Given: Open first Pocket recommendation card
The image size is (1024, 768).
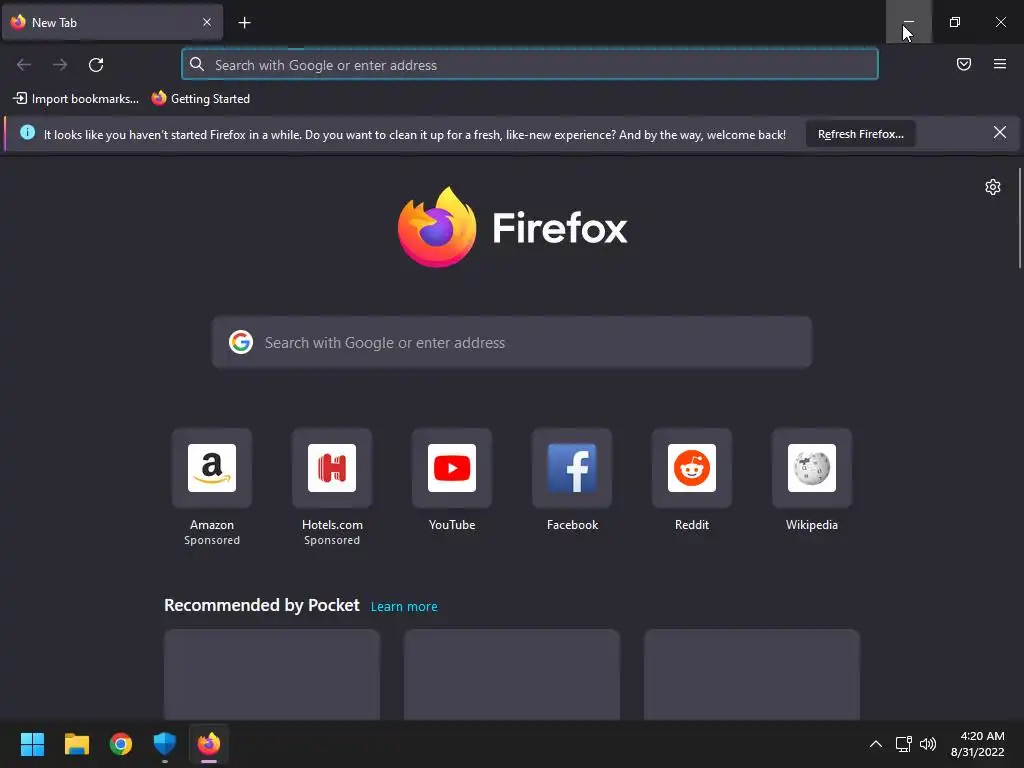Looking at the screenshot, I should (x=272, y=675).
